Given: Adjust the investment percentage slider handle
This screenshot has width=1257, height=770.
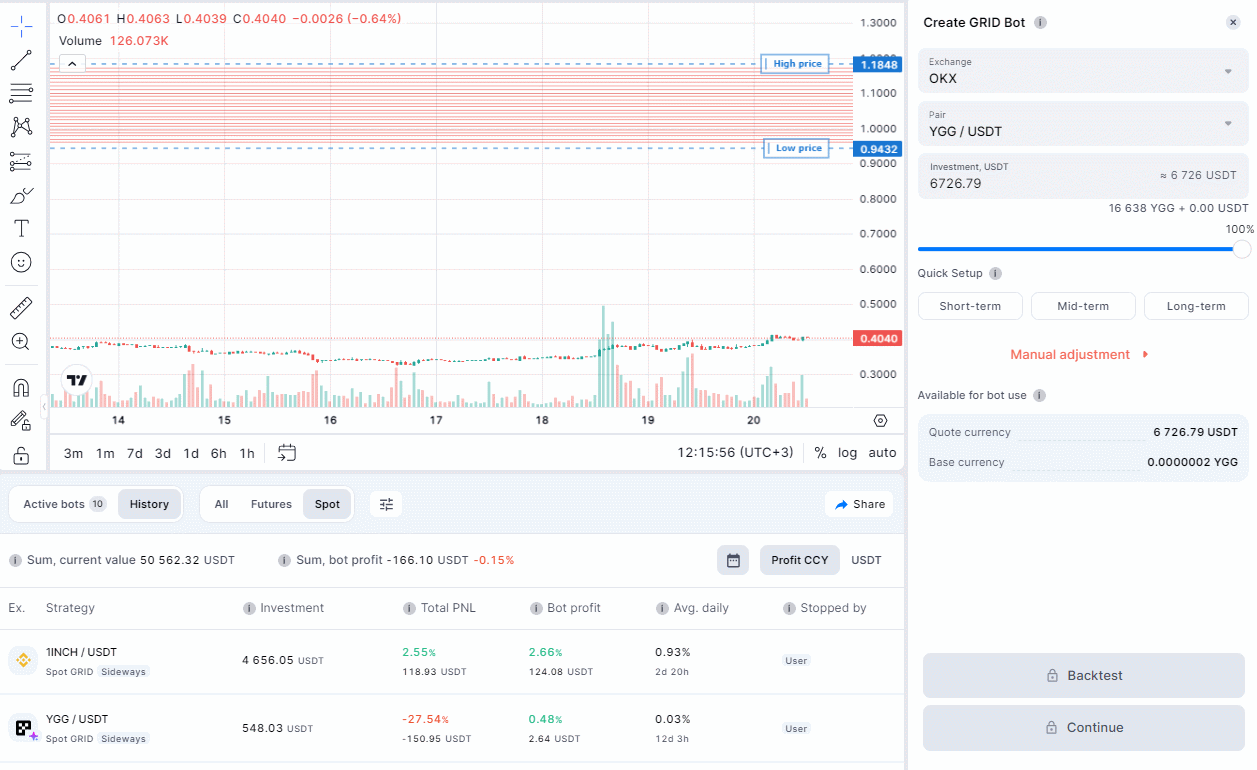Looking at the screenshot, I should 1241,249.
